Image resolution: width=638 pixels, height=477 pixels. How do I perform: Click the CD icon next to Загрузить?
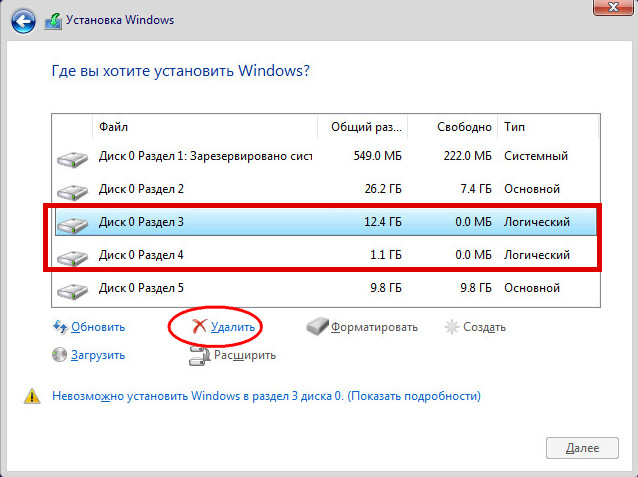pos(59,355)
